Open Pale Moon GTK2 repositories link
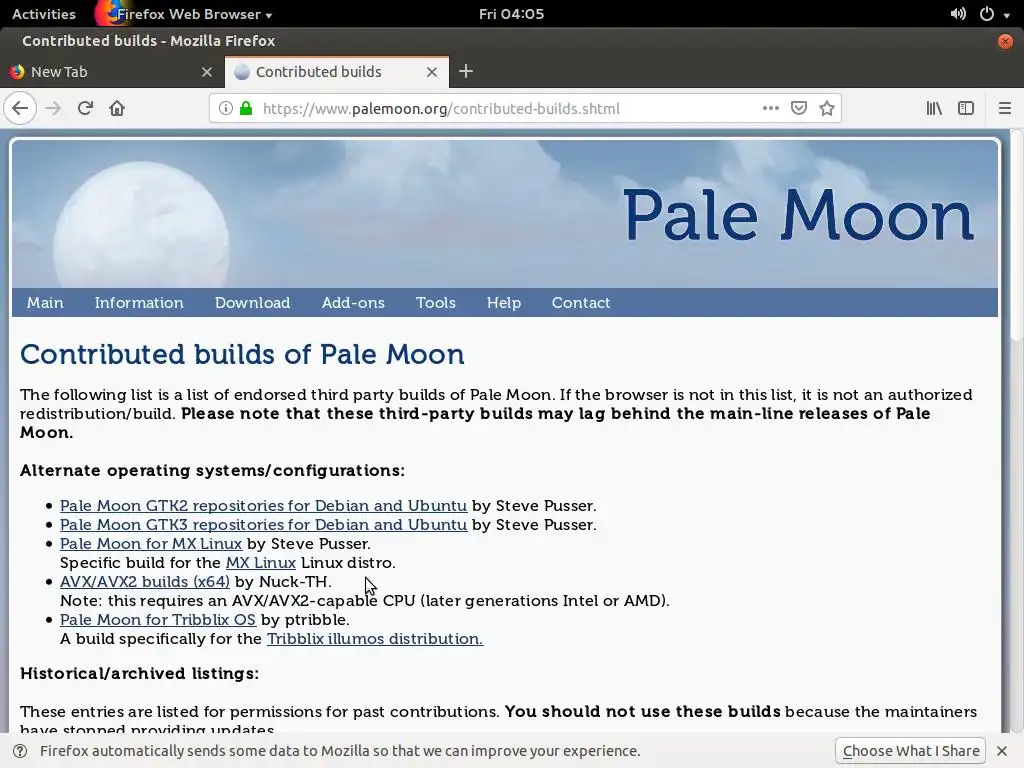The height and width of the screenshot is (768, 1024). coord(263,506)
